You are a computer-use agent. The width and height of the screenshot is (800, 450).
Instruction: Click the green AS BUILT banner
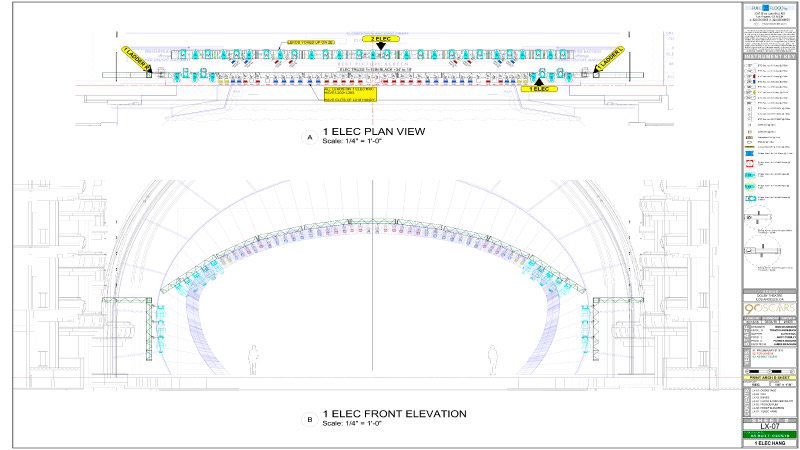[x=768, y=433]
